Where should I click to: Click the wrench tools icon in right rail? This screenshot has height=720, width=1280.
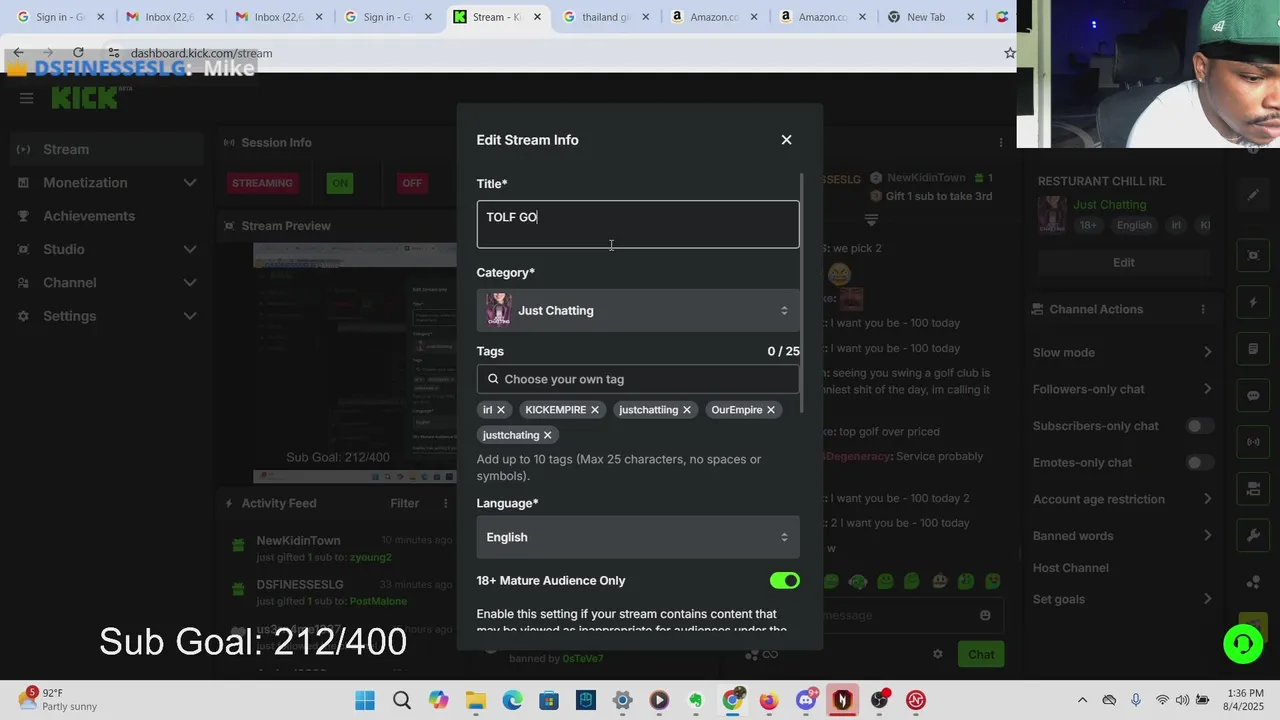(x=1253, y=535)
